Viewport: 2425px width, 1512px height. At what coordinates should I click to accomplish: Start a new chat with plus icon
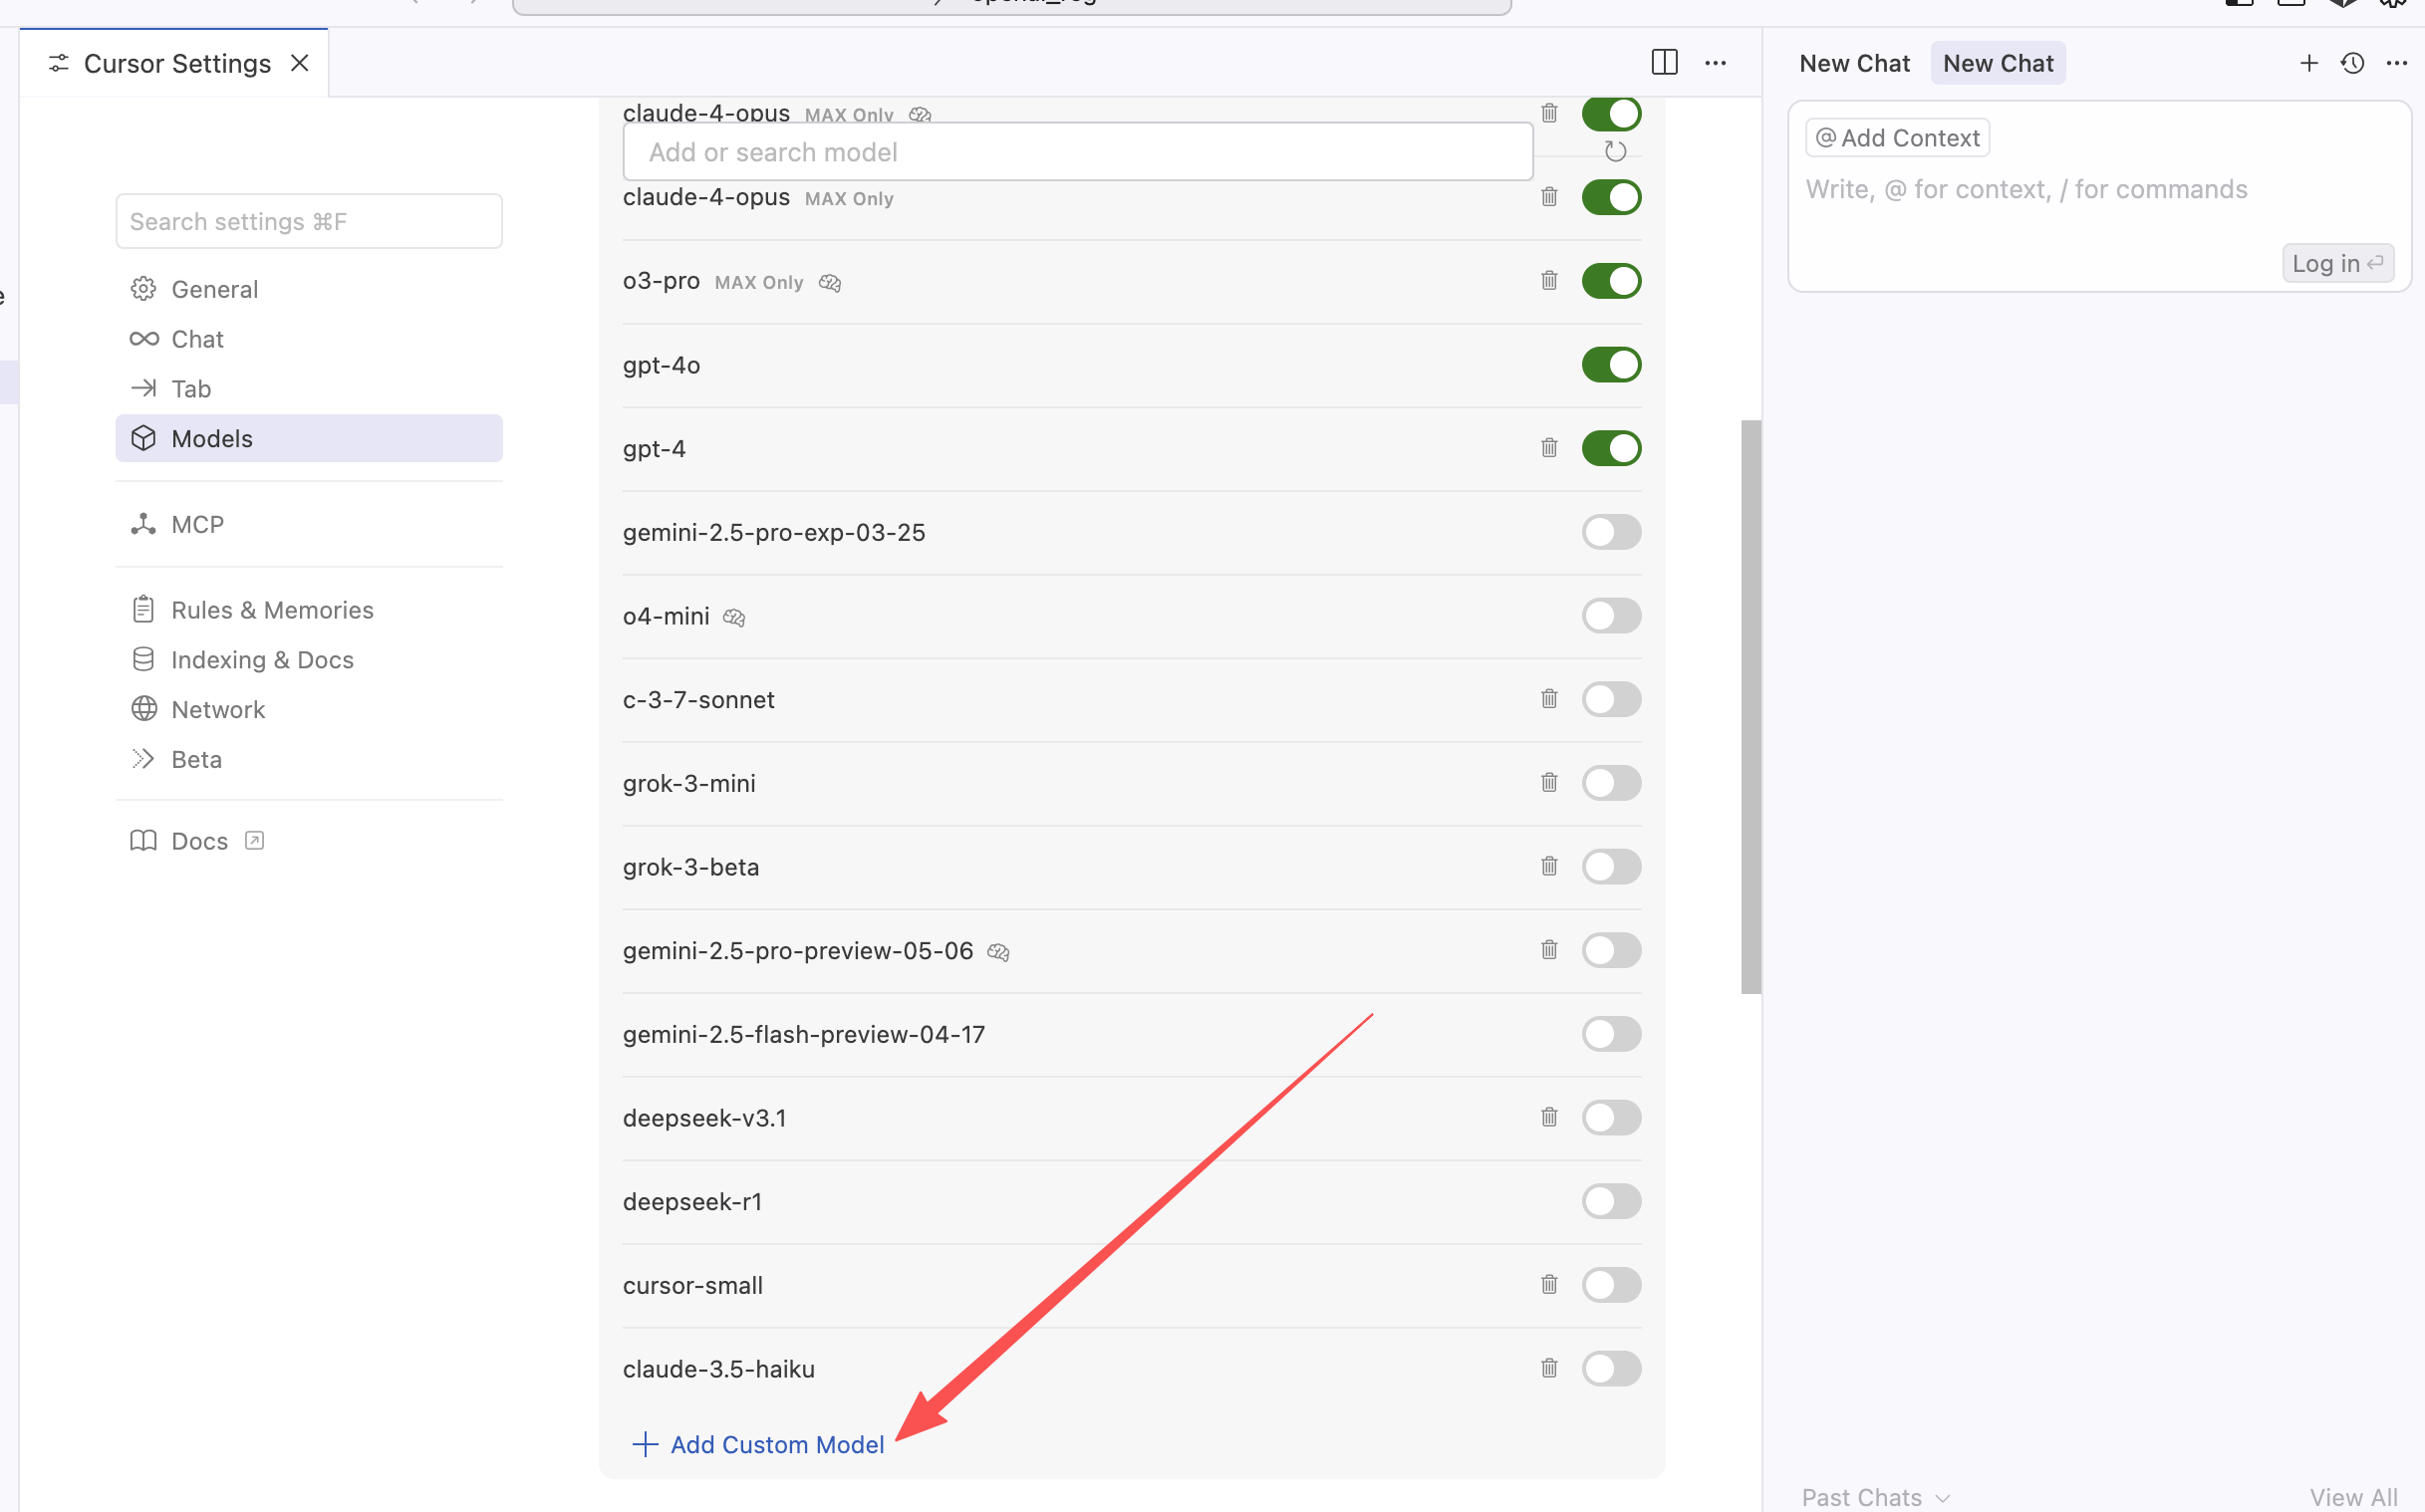(x=2308, y=63)
